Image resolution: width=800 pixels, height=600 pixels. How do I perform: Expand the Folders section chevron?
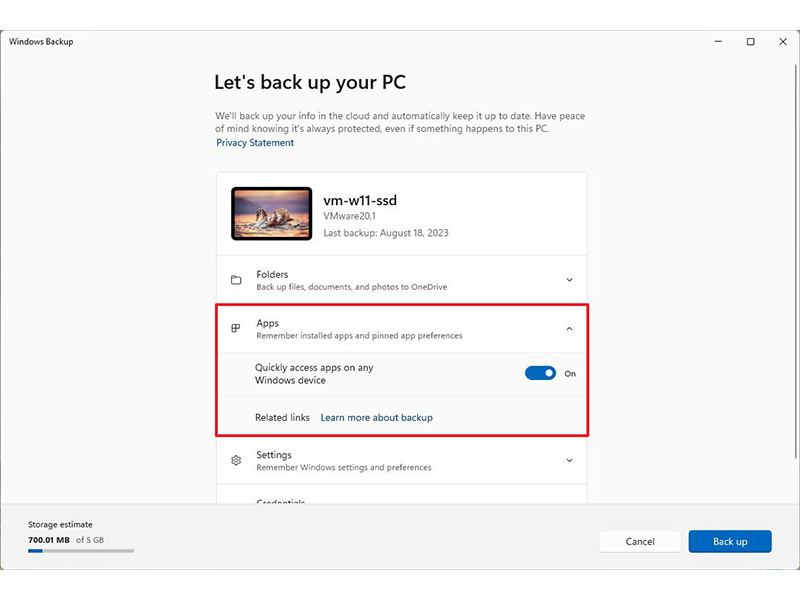point(569,280)
